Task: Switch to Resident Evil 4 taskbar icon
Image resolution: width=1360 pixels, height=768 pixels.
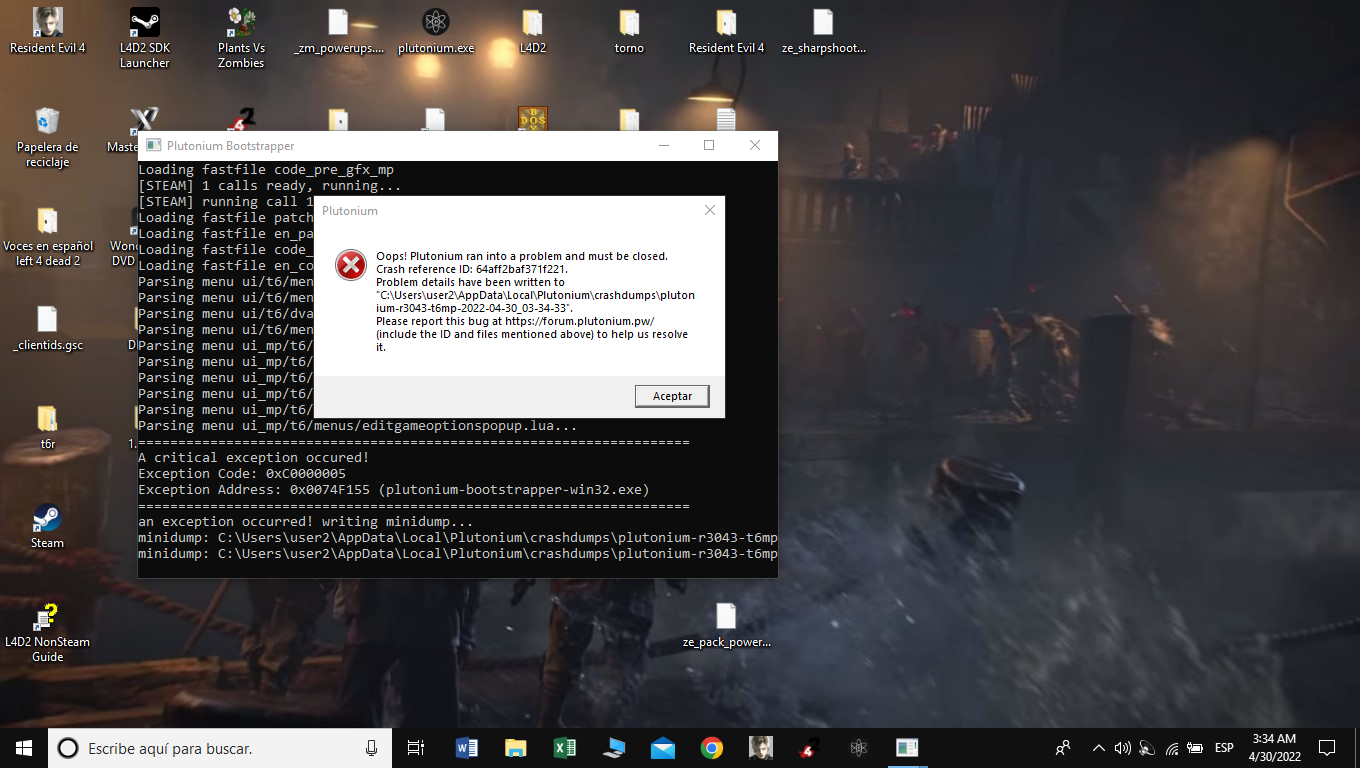Action: [x=760, y=748]
